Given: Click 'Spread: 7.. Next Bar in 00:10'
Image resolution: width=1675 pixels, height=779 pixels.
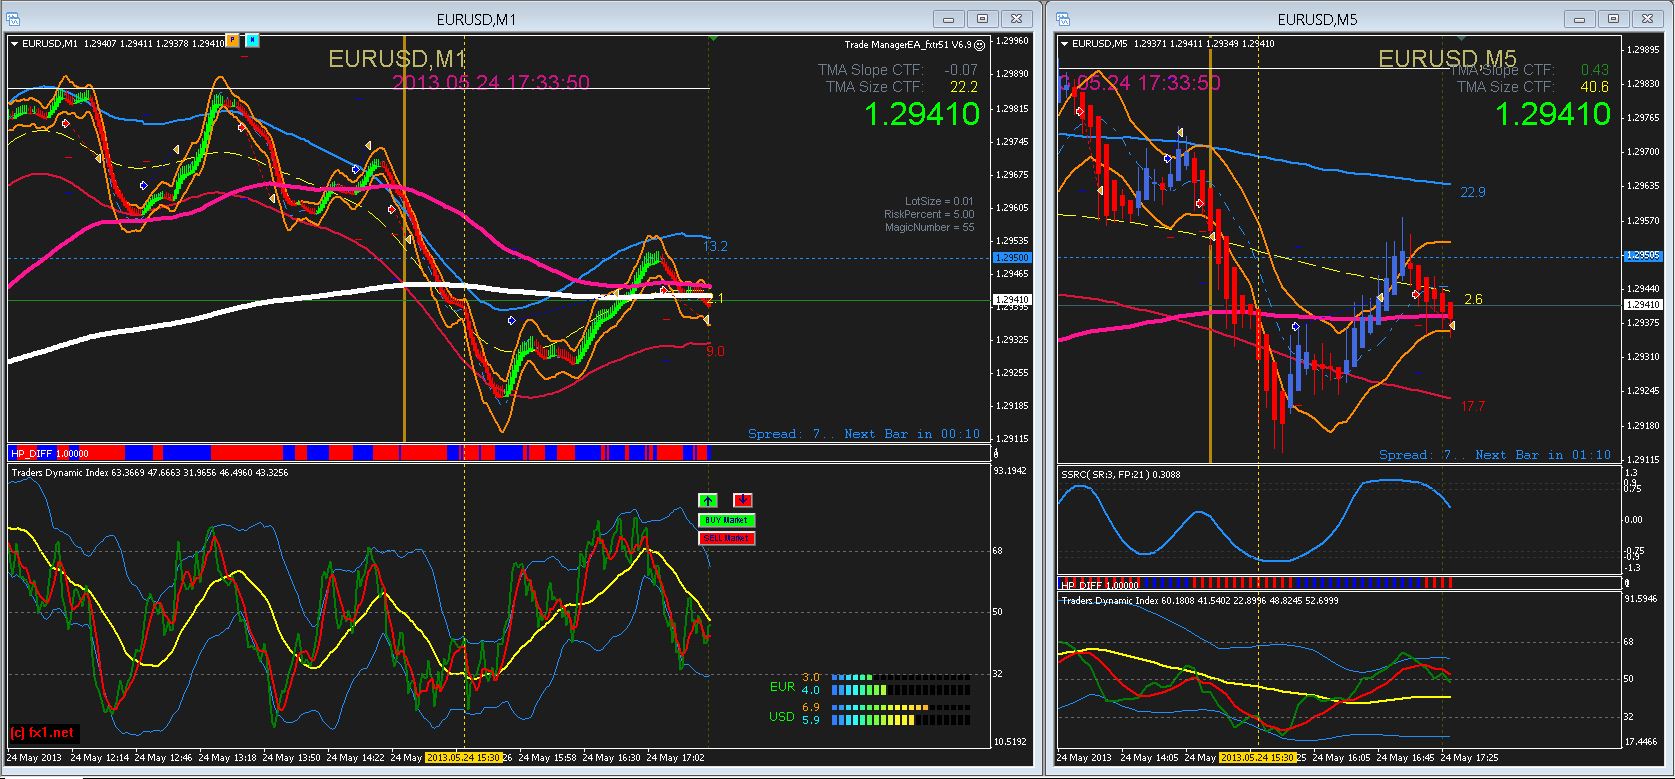Looking at the screenshot, I should coord(864,434).
